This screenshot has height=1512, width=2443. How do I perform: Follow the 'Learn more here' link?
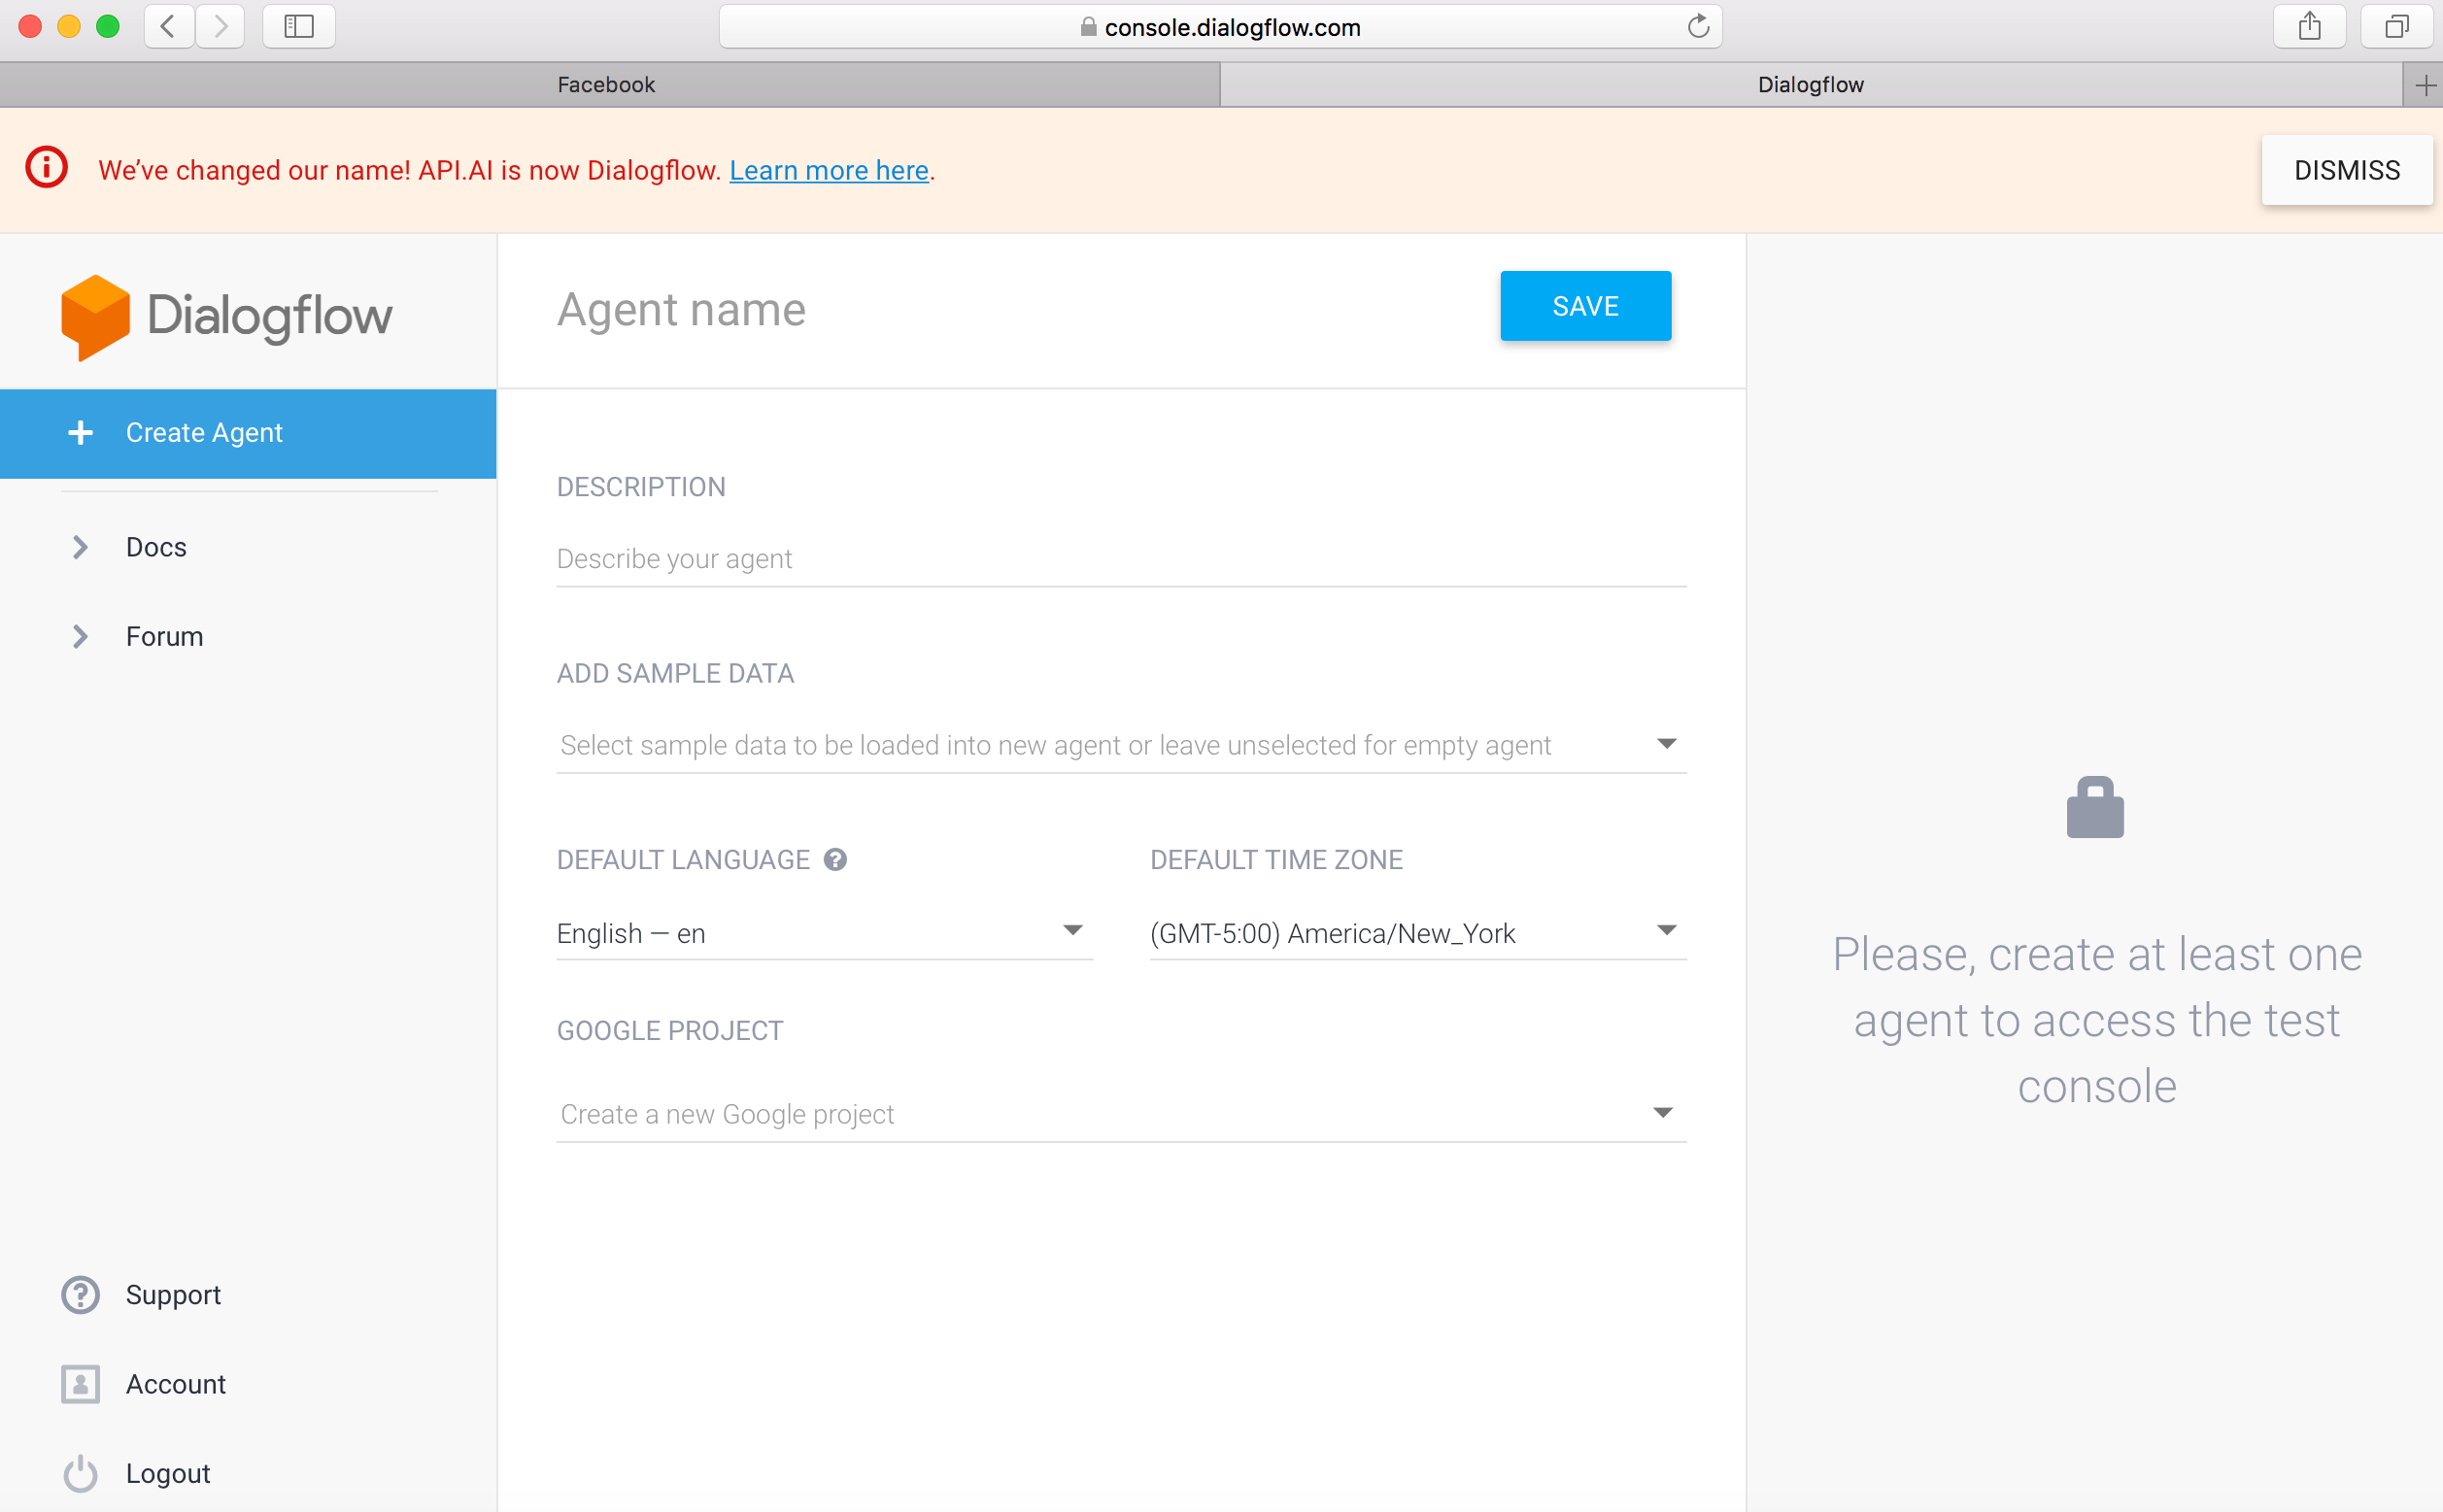click(x=828, y=171)
